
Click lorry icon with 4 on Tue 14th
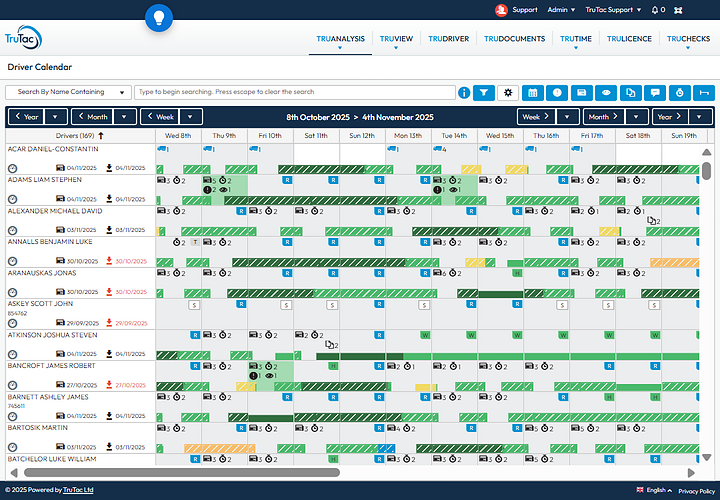438,149
